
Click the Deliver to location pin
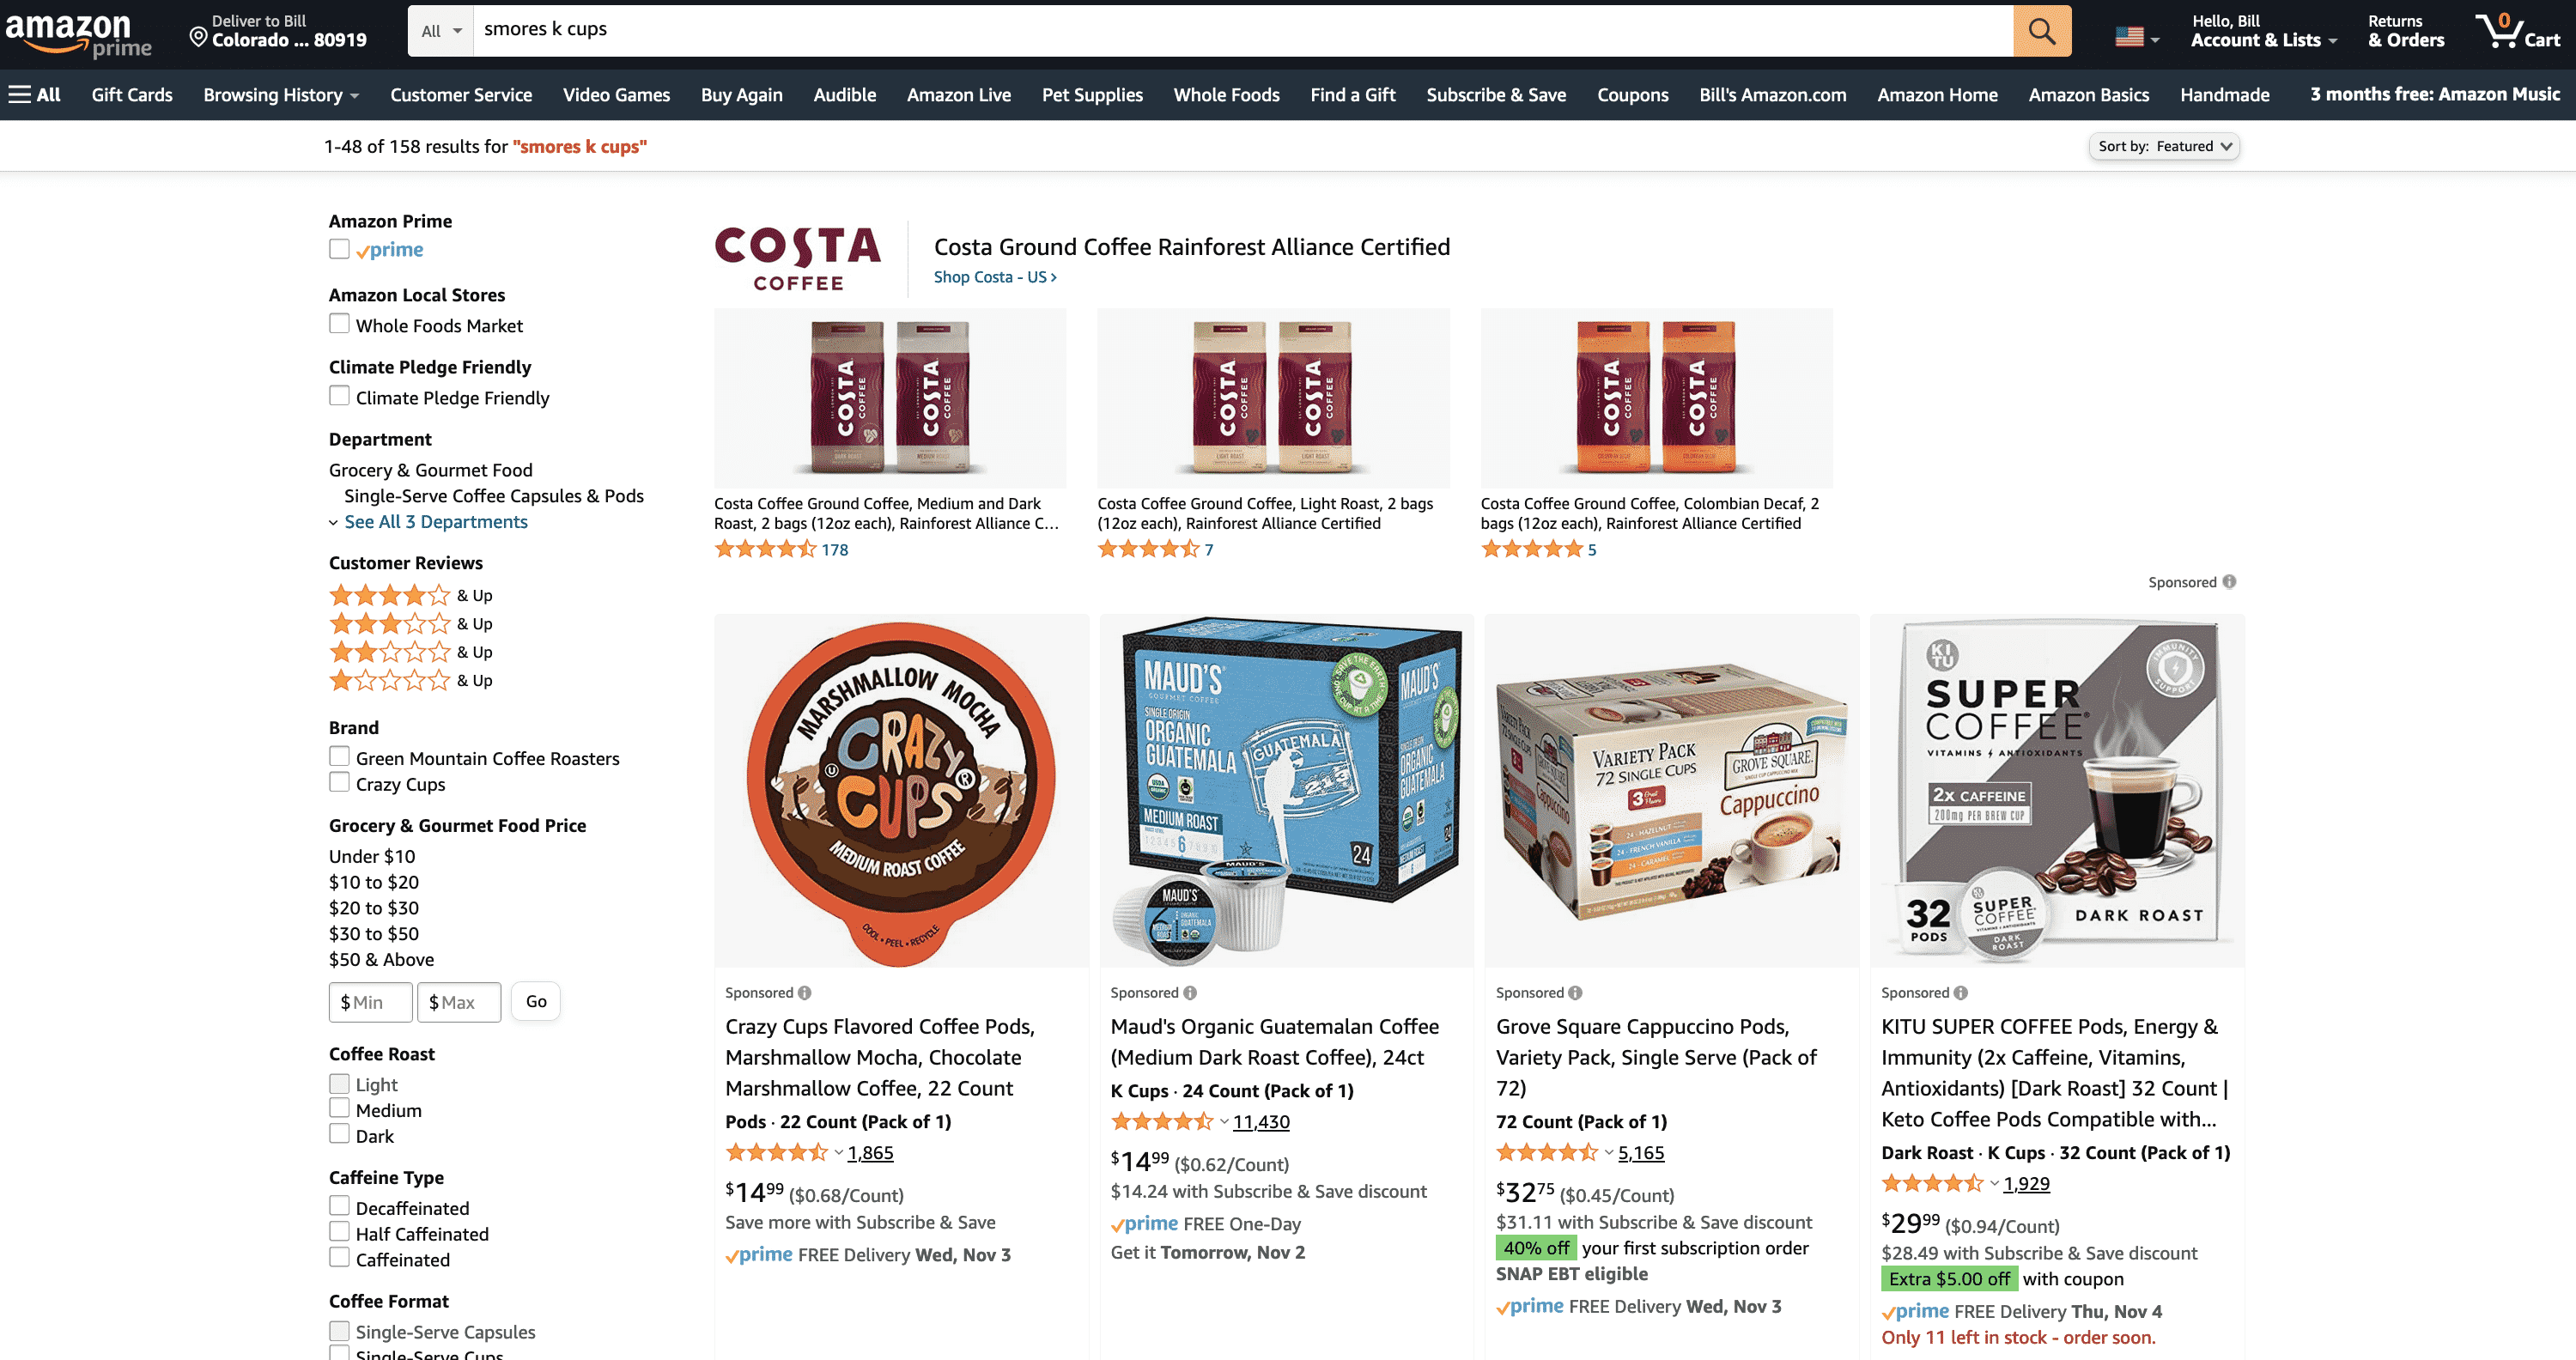[x=198, y=38]
